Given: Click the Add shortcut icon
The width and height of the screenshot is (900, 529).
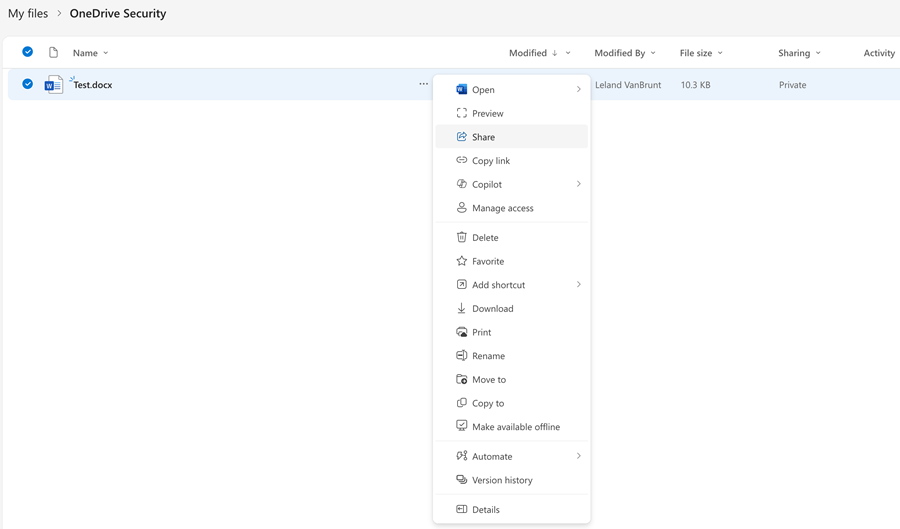Looking at the screenshot, I should click(x=461, y=285).
